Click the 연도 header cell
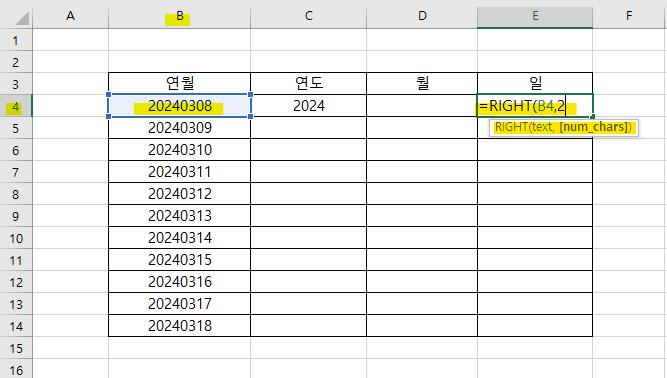Image resolution: width=667 pixels, height=378 pixels. tap(309, 84)
